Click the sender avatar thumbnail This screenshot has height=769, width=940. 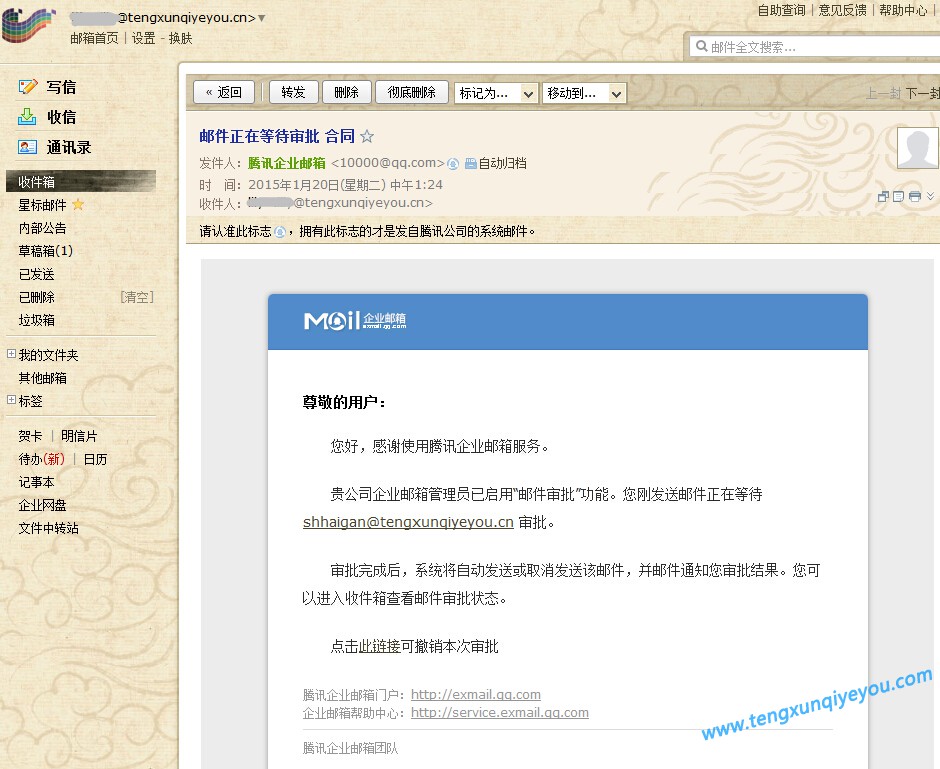[x=918, y=148]
